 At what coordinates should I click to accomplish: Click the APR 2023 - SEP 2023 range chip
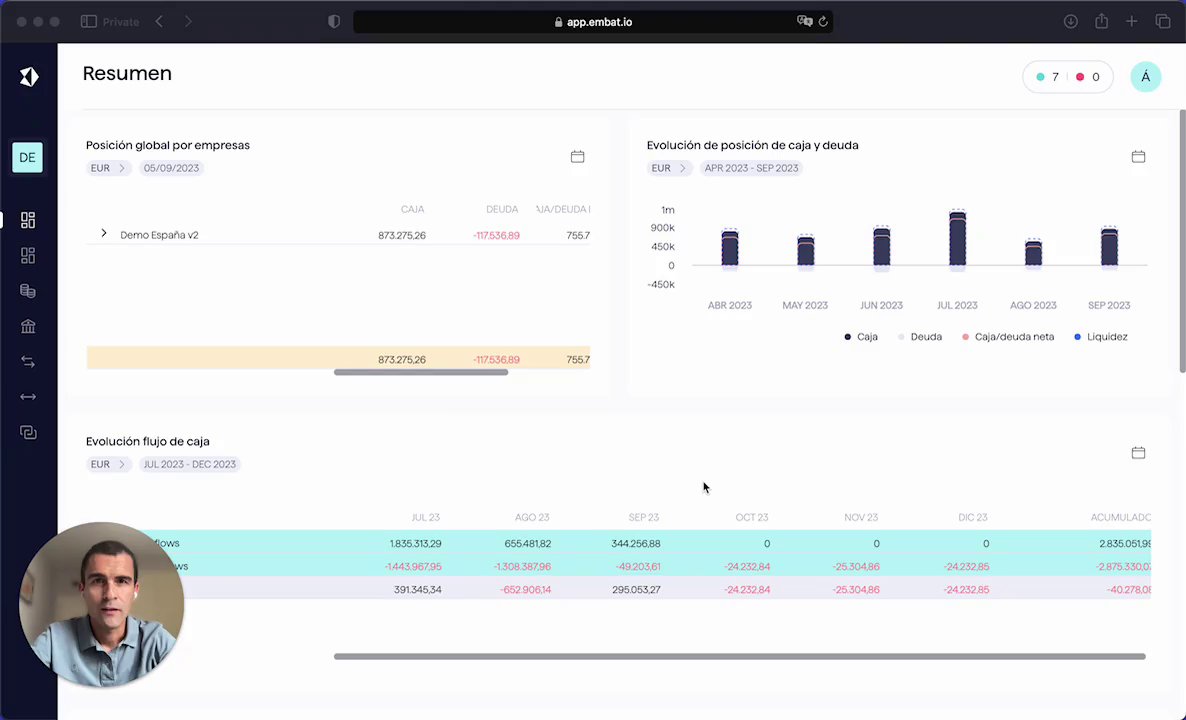click(x=751, y=168)
